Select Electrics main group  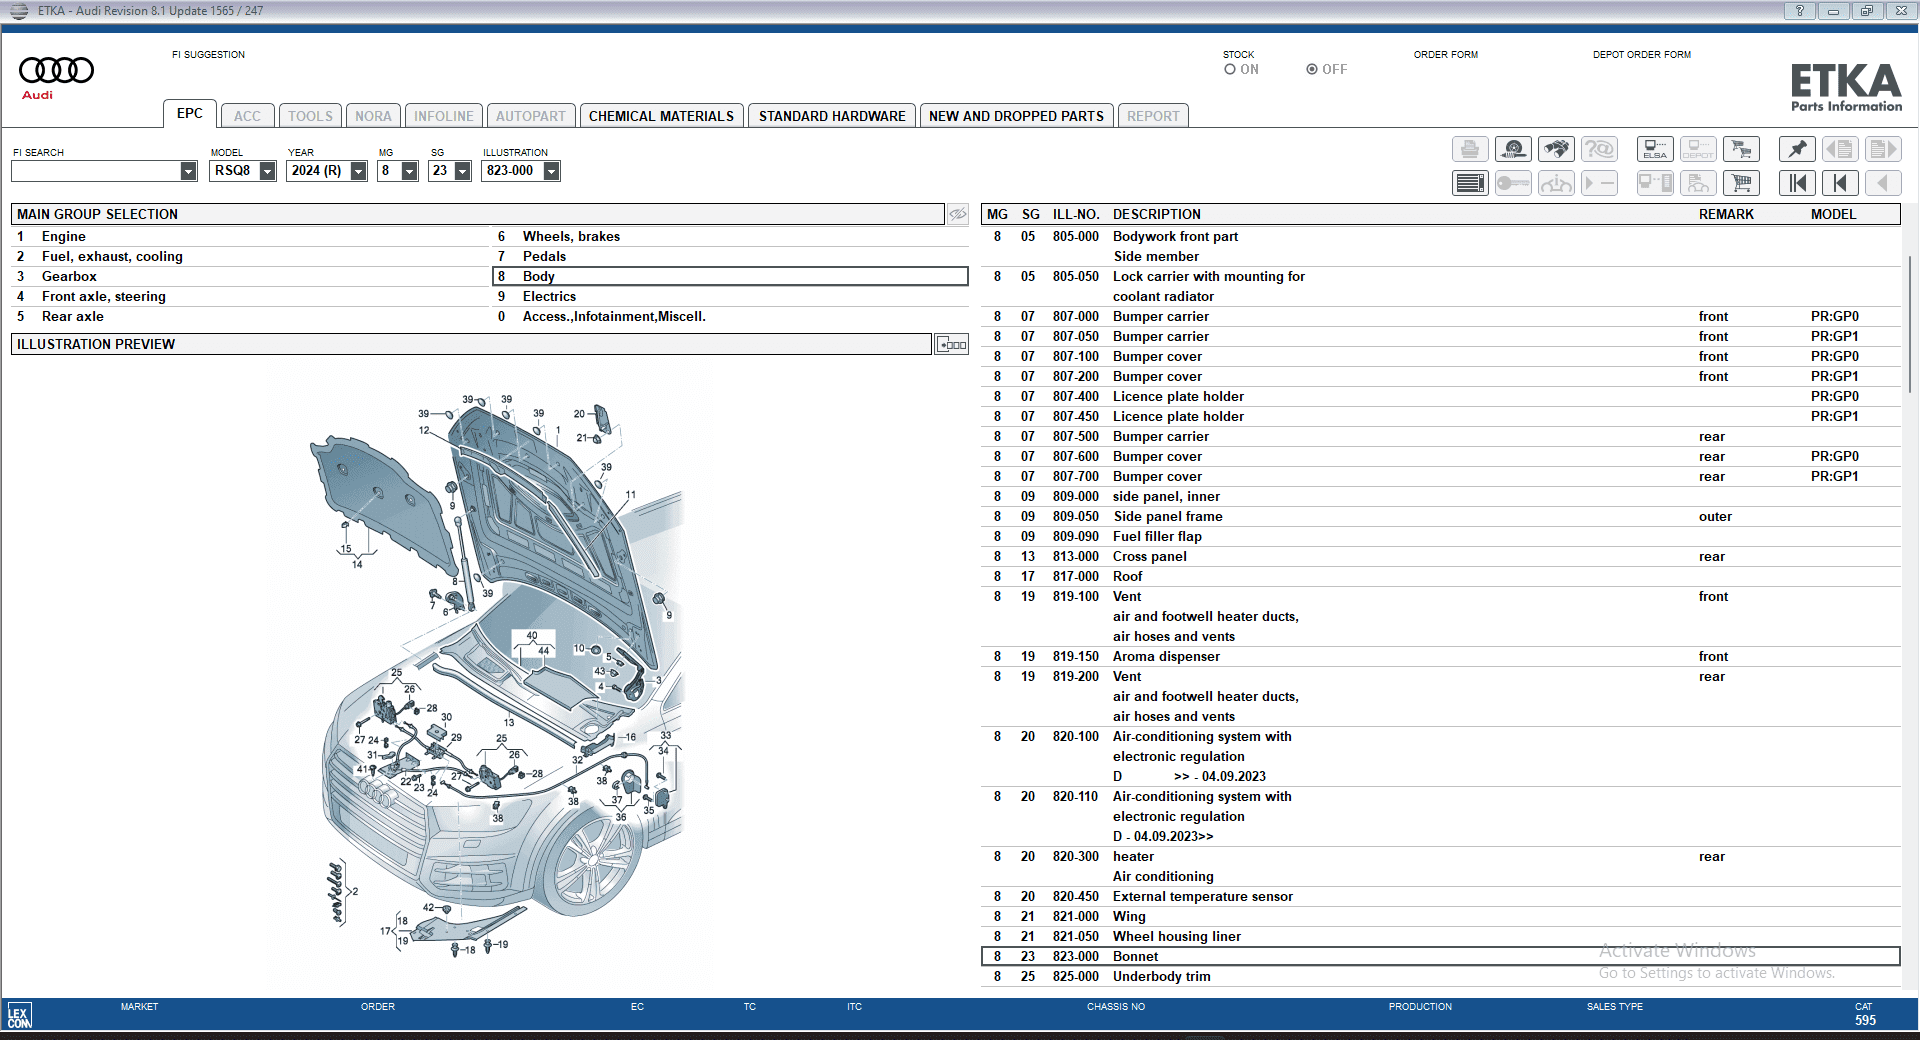(x=549, y=297)
